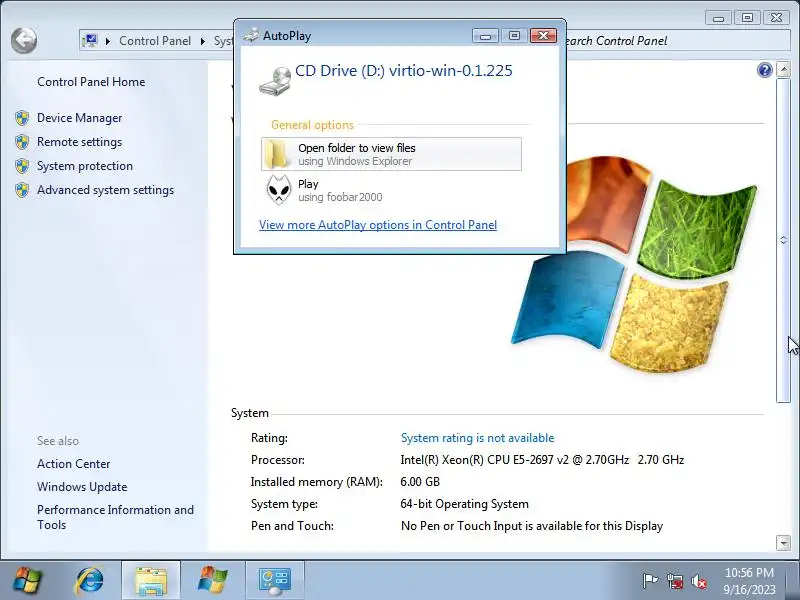Maximize the Control Panel System window
This screenshot has width=800, height=600.
747,18
